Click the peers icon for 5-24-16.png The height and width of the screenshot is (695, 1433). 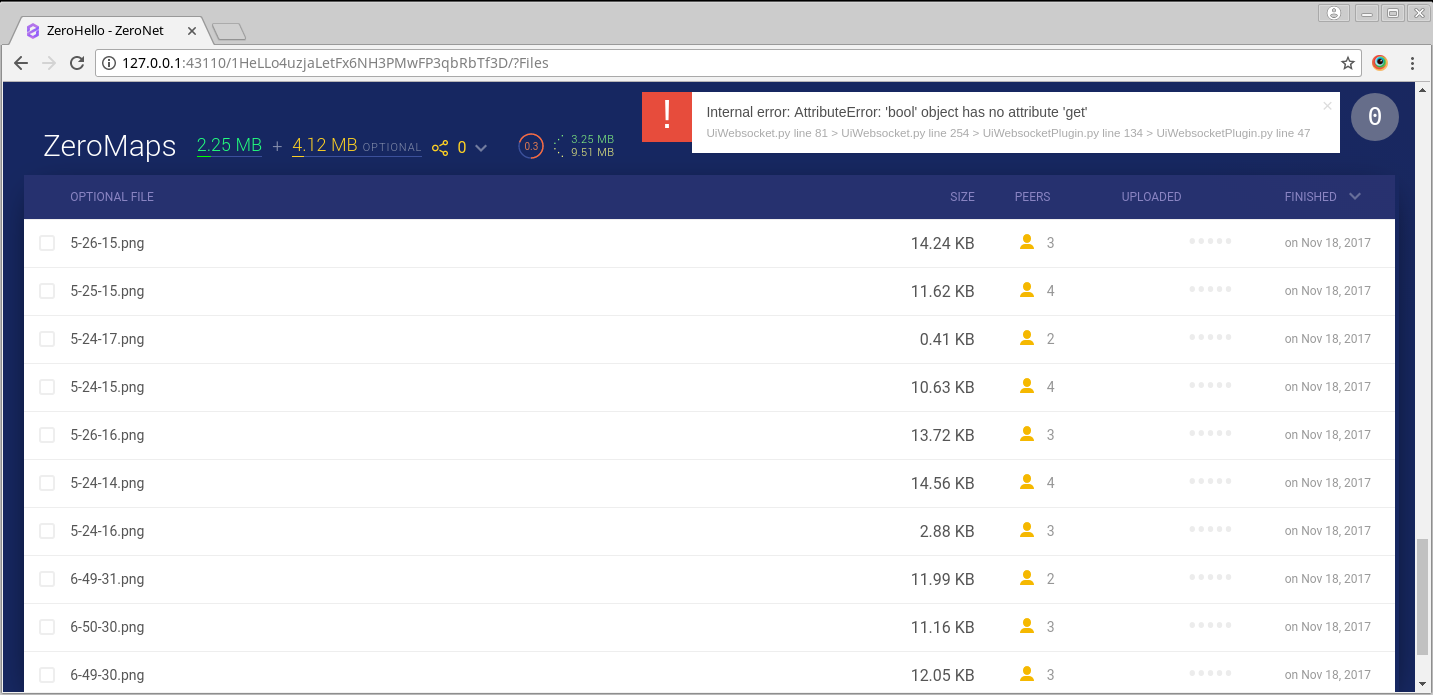coord(1026,530)
